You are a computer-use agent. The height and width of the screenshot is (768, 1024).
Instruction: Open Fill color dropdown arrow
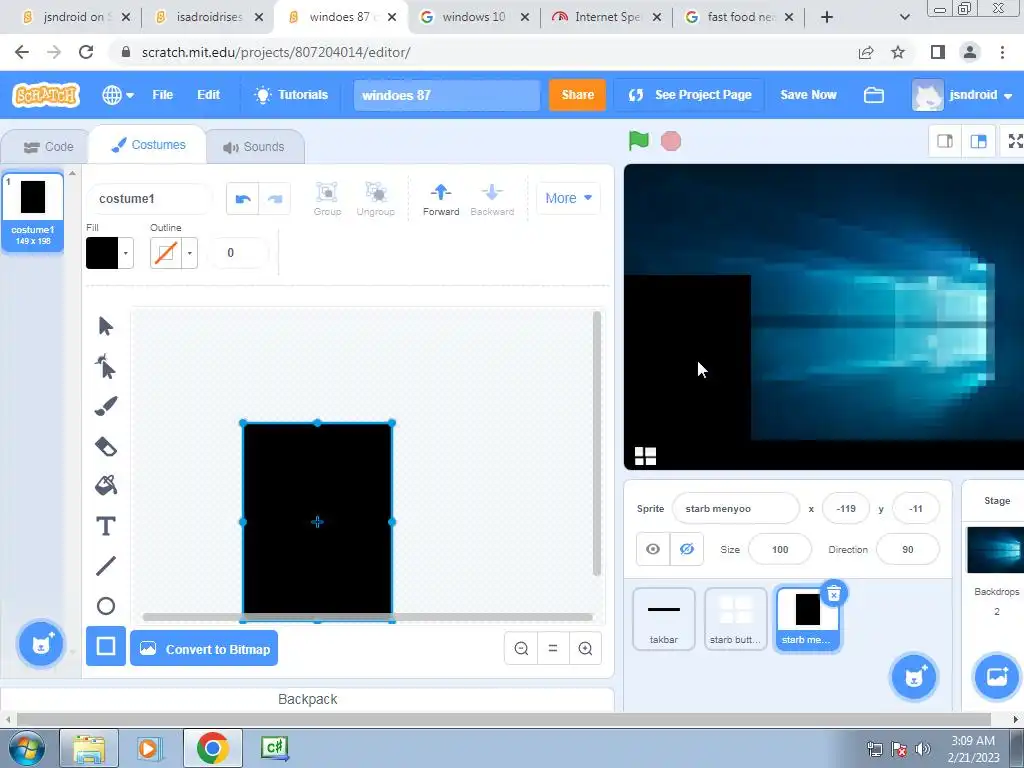[125, 253]
